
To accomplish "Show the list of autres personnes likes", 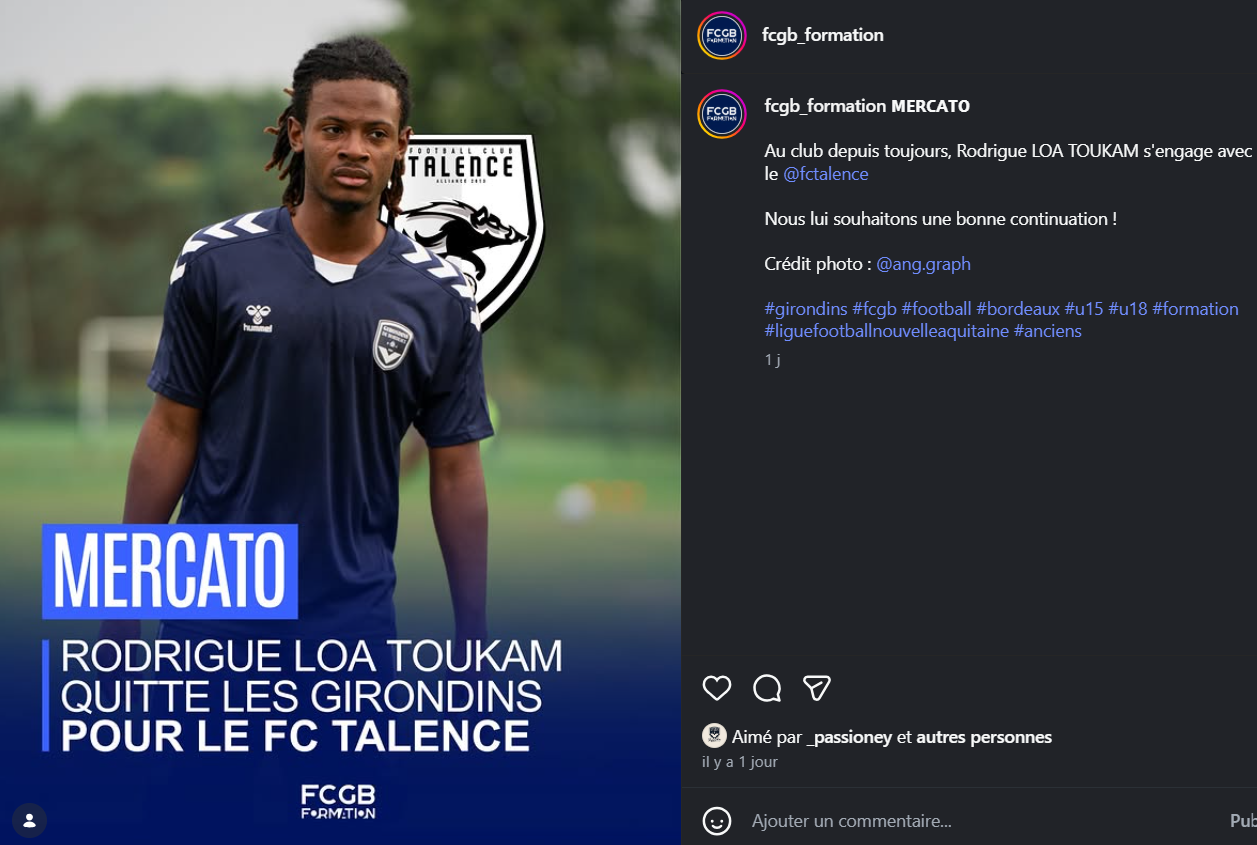I will (x=984, y=737).
